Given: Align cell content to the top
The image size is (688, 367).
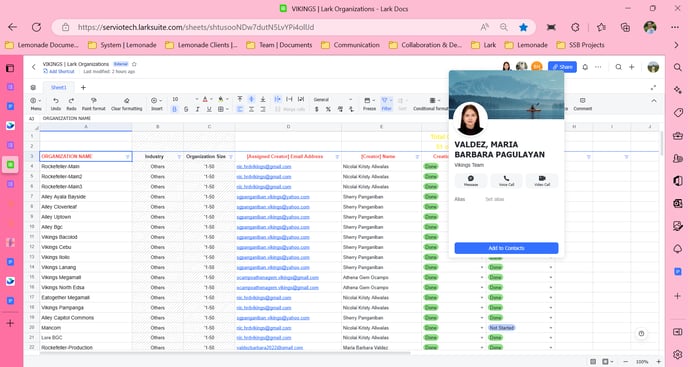Looking at the screenshot, I should 240,100.
